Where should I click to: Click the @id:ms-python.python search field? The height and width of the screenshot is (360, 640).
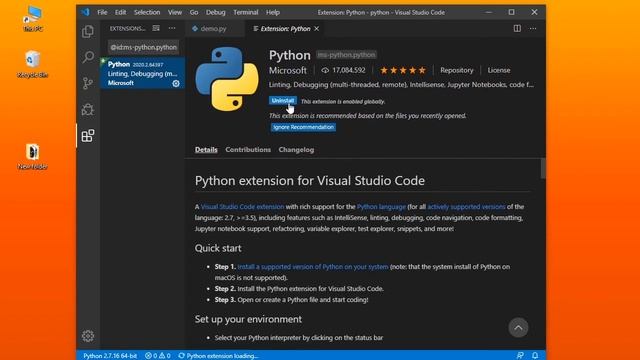143,47
